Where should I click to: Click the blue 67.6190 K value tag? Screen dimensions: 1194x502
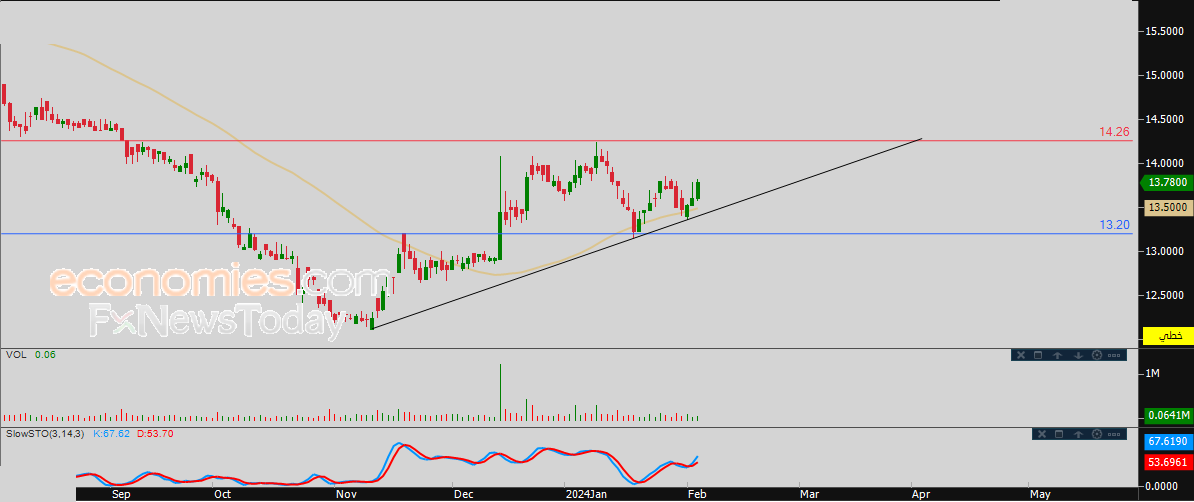pos(1167,442)
